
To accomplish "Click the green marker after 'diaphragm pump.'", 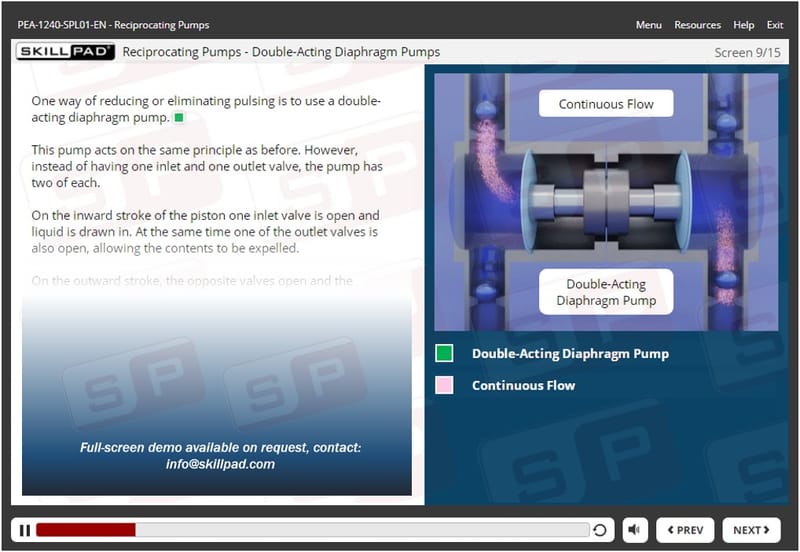I will (179, 118).
